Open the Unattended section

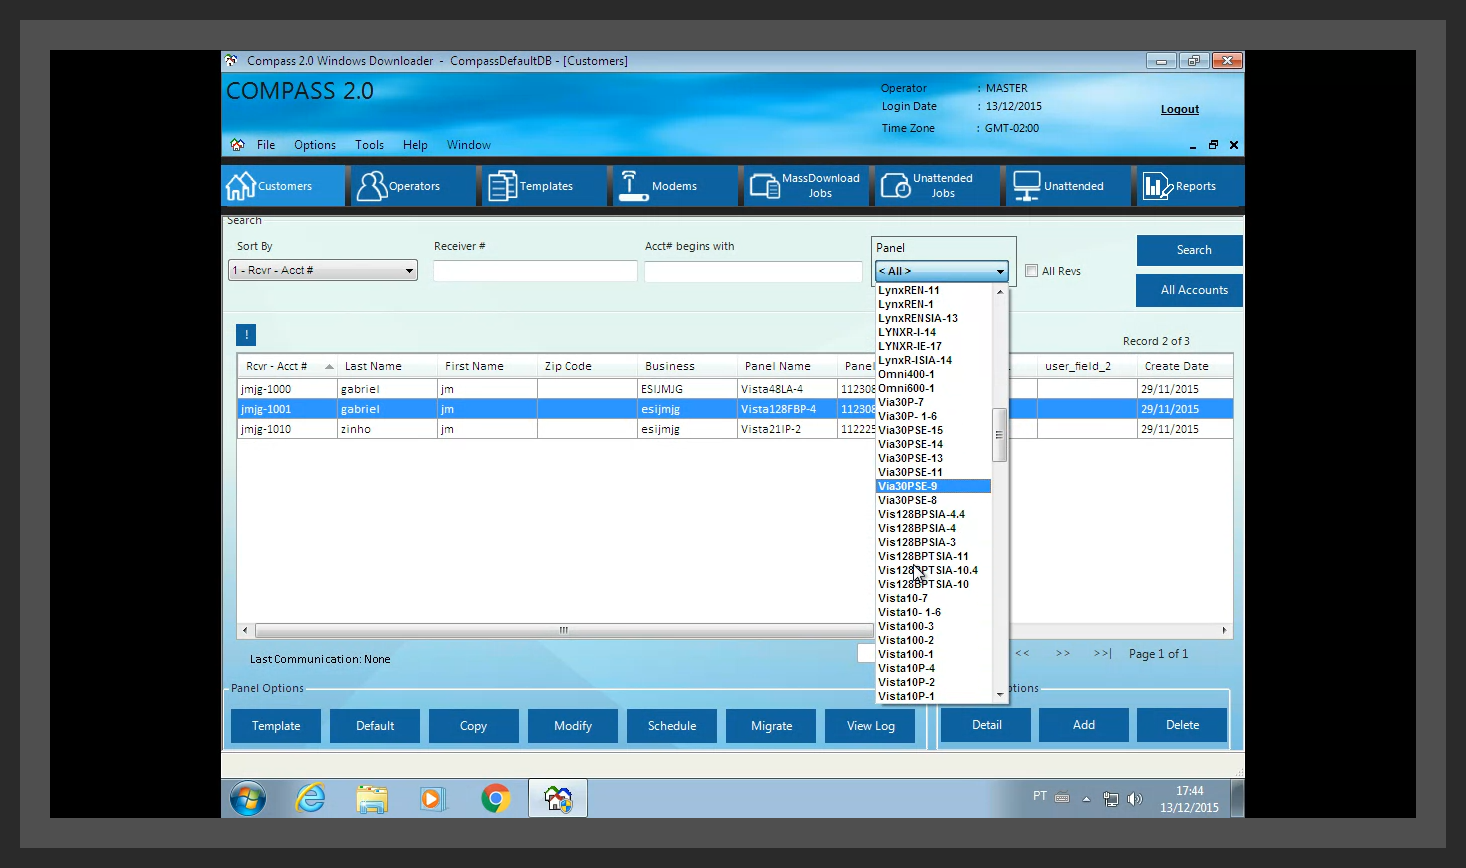pyautogui.click(x=1068, y=186)
